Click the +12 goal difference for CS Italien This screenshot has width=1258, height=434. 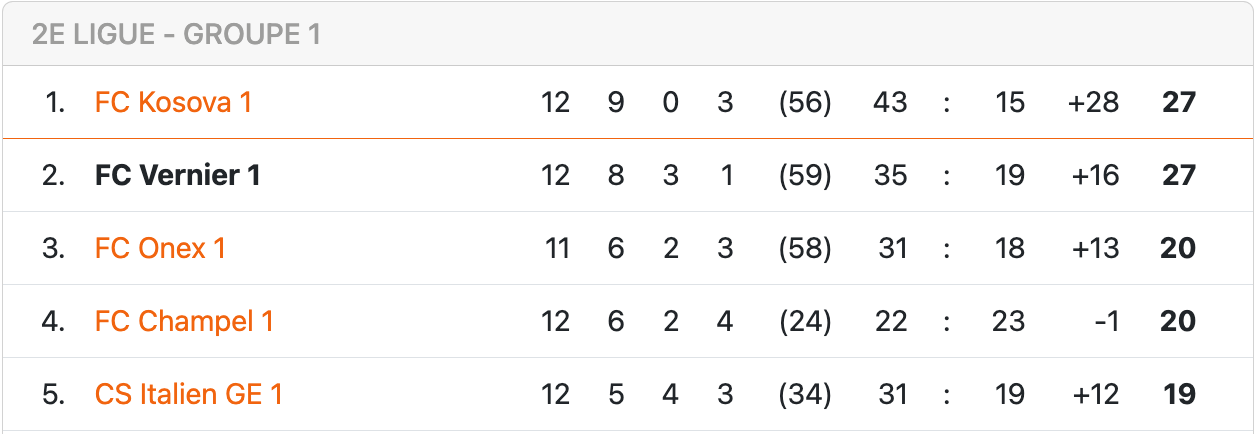[x=1095, y=394]
